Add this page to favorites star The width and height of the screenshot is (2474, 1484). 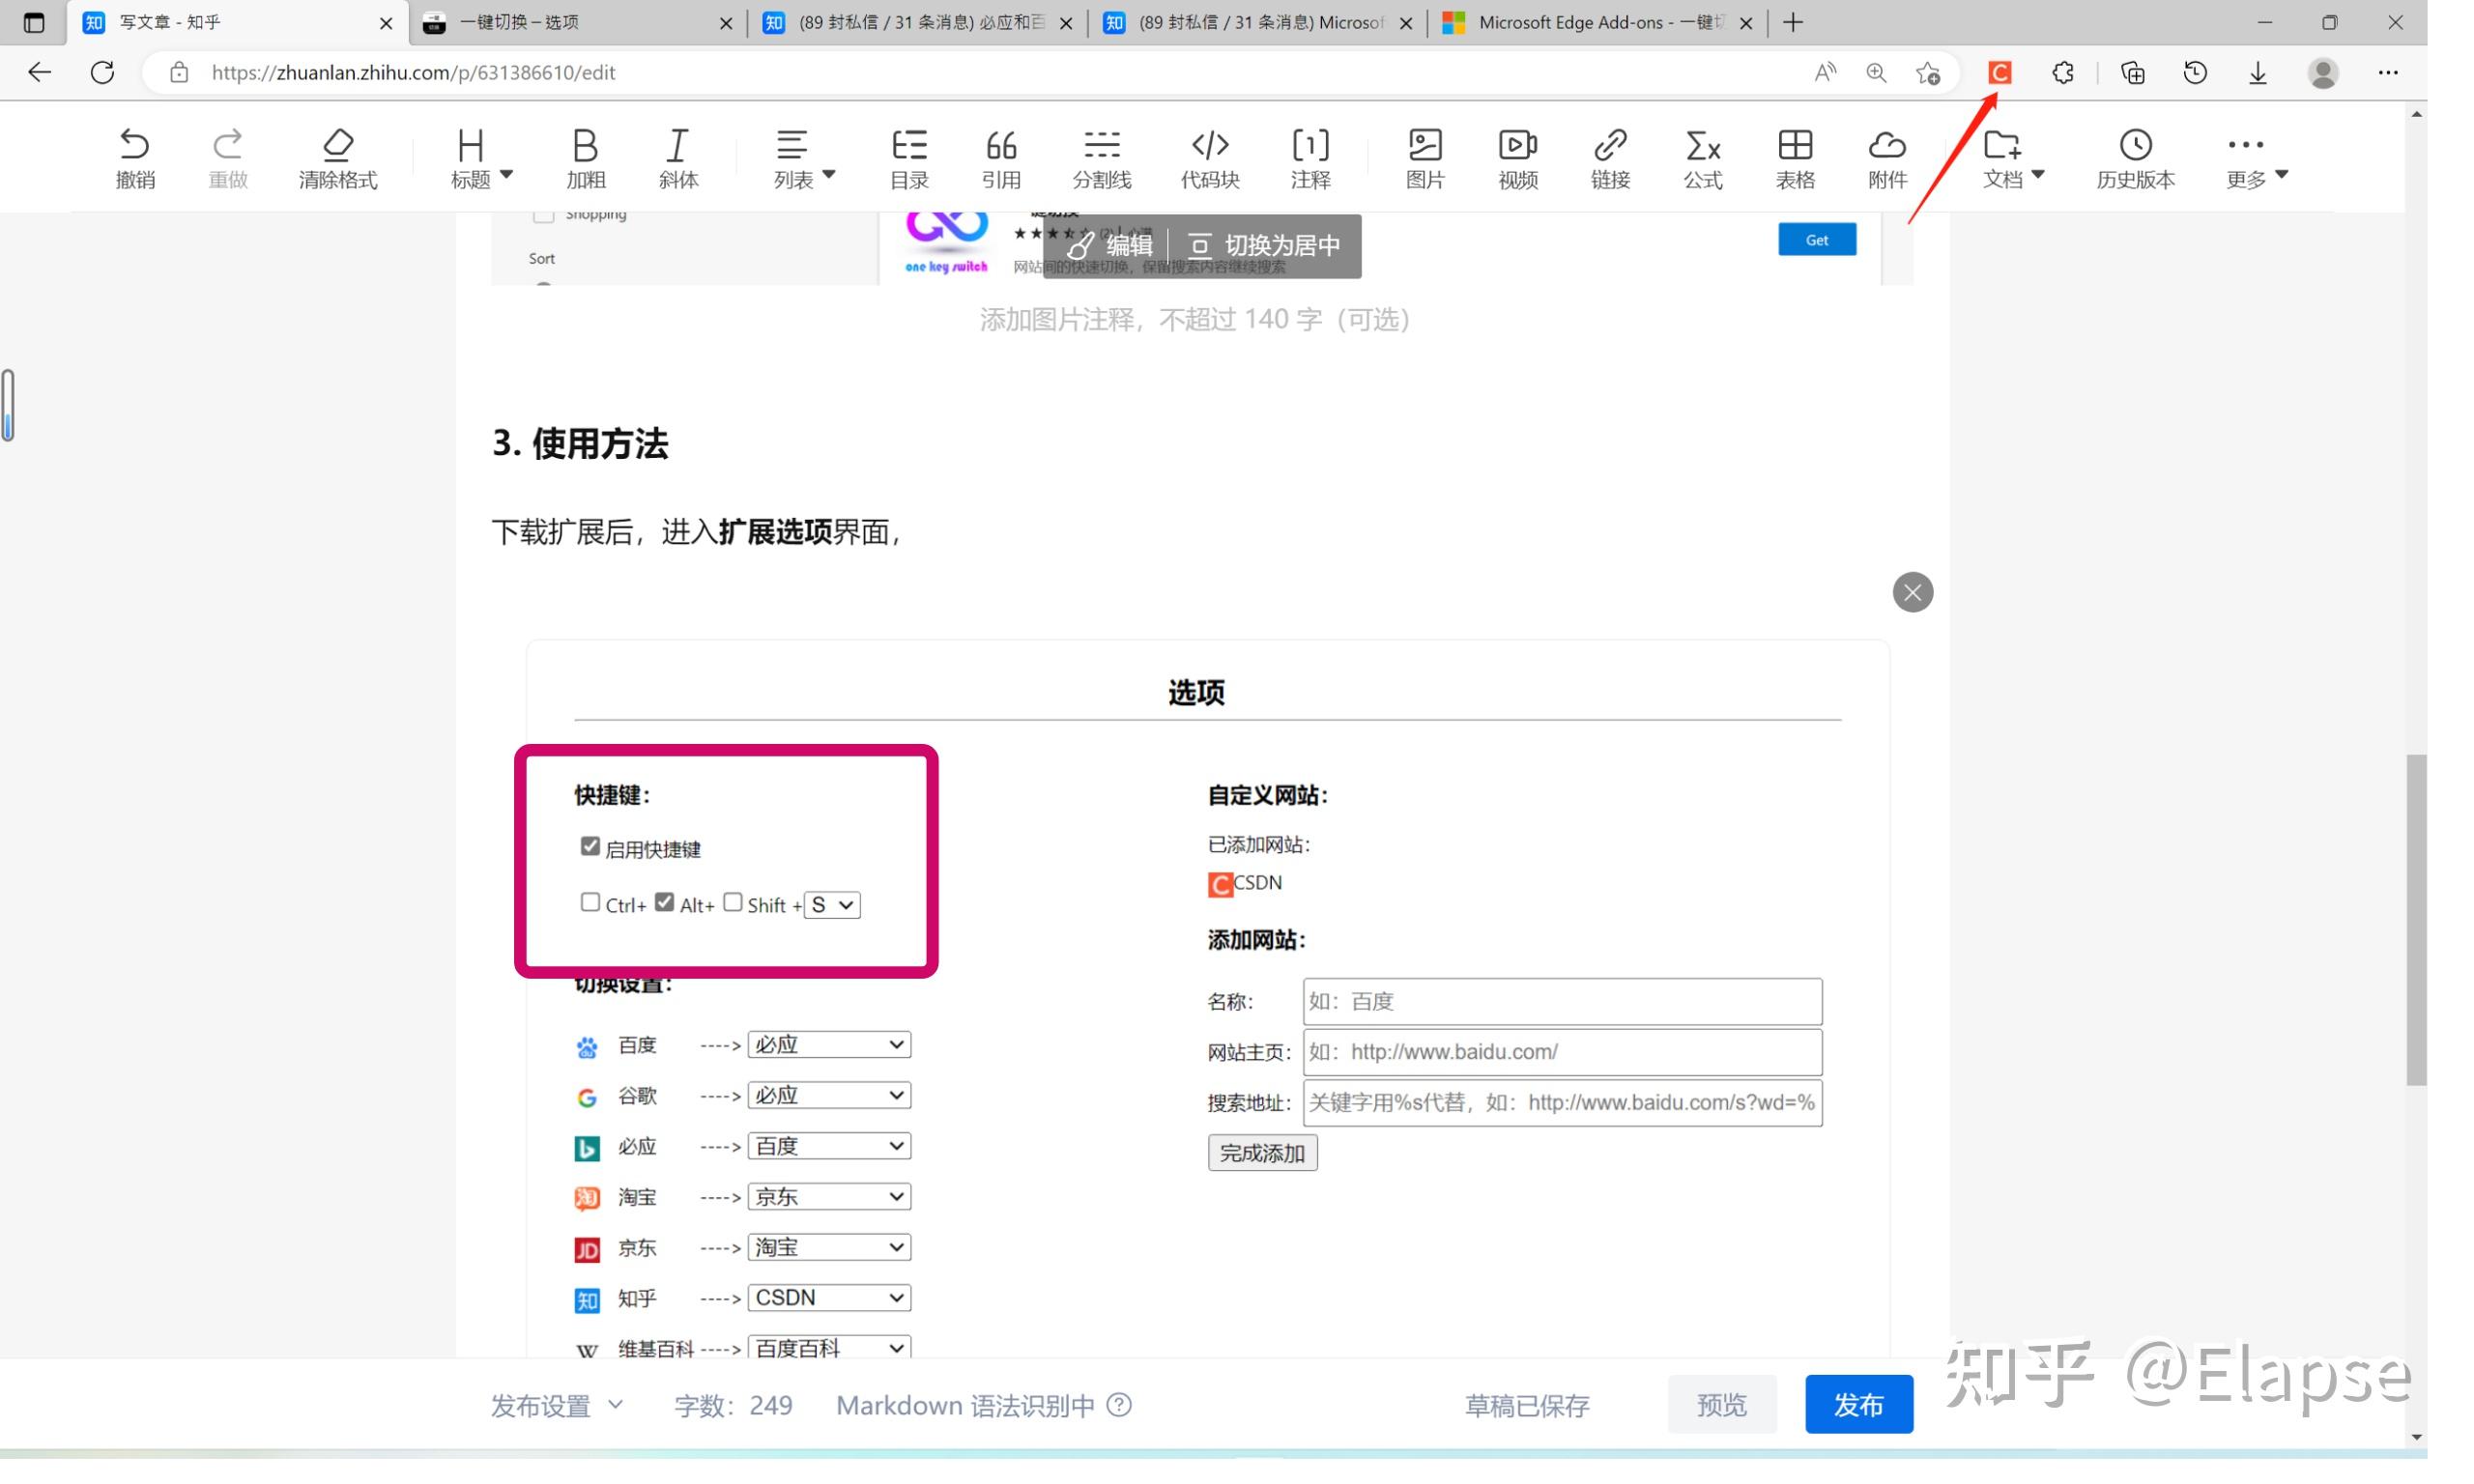[x=1928, y=72]
